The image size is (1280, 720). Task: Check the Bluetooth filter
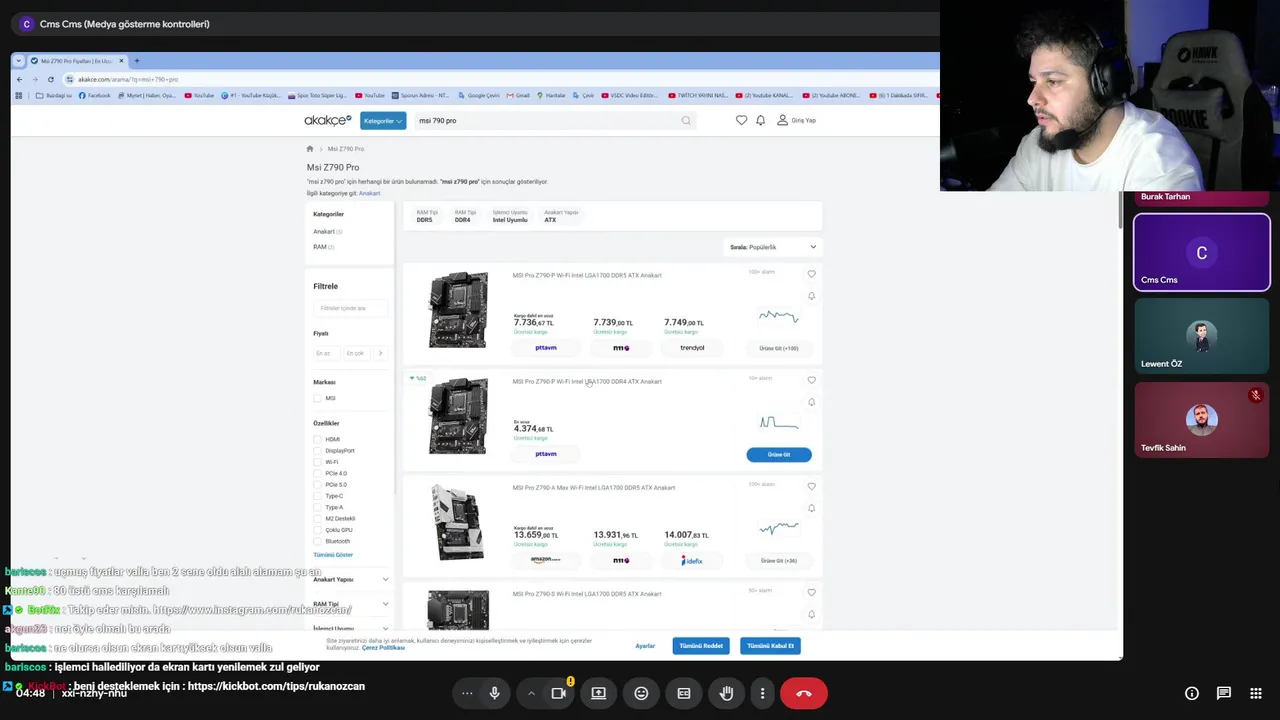pyautogui.click(x=318, y=541)
